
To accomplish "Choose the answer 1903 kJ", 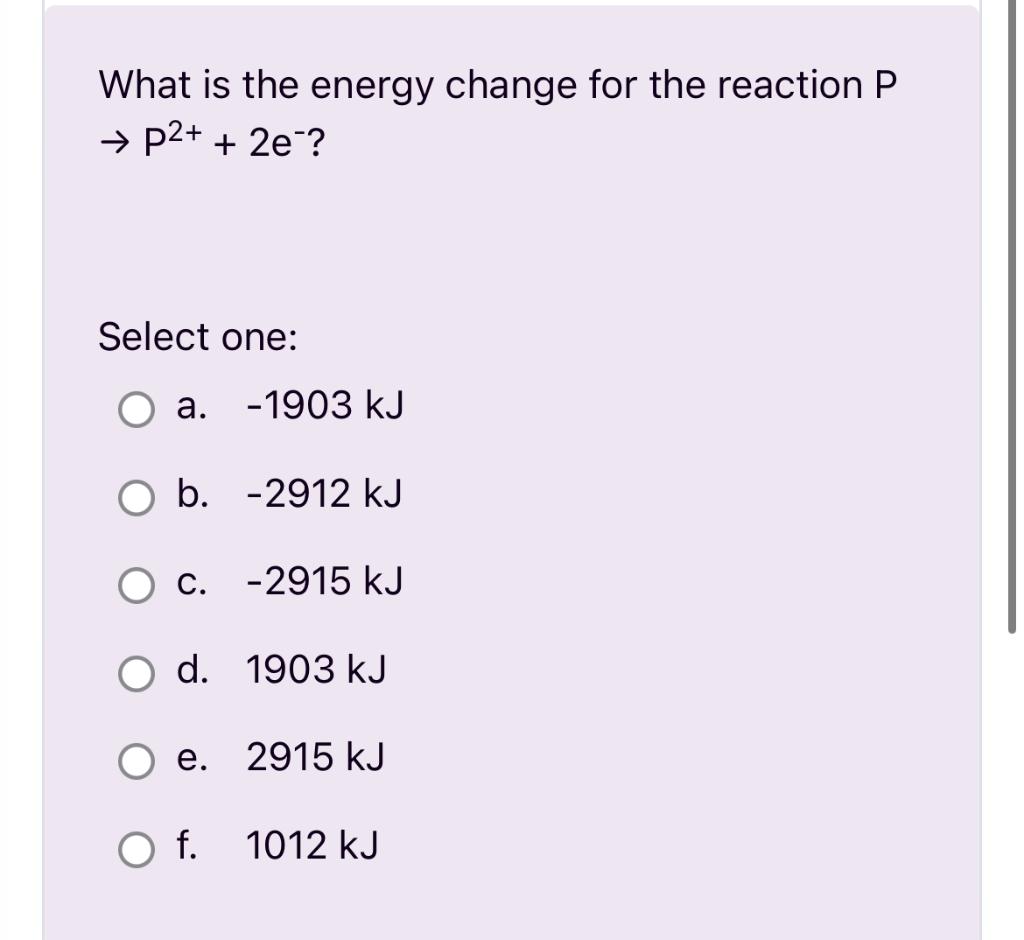I will click(318, 672).
